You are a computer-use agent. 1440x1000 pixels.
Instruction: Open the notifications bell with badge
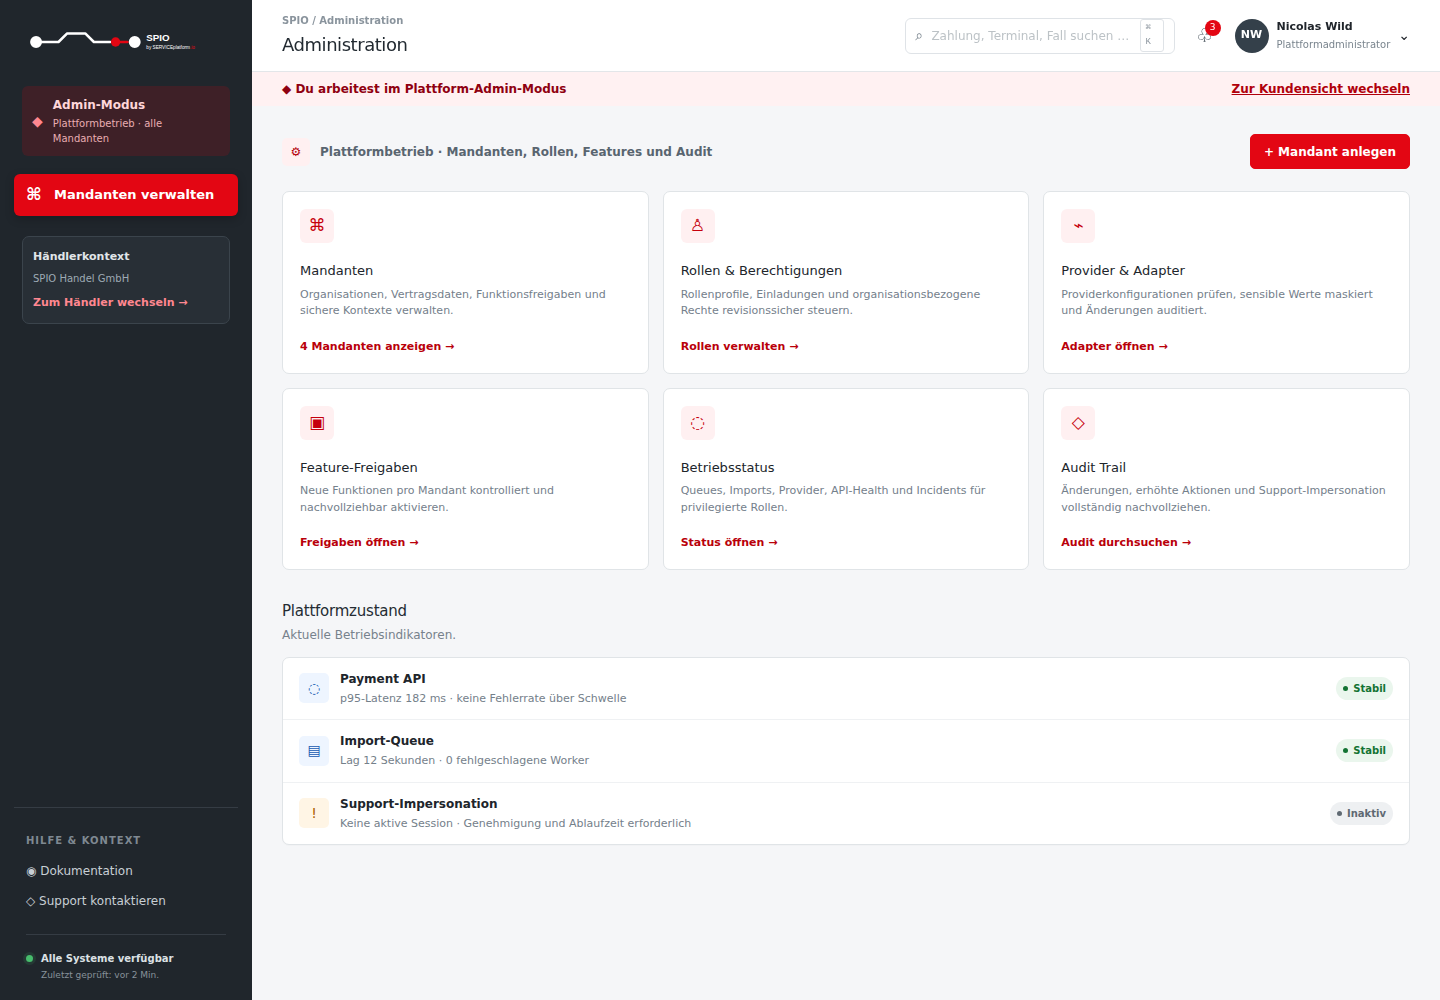click(1206, 35)
